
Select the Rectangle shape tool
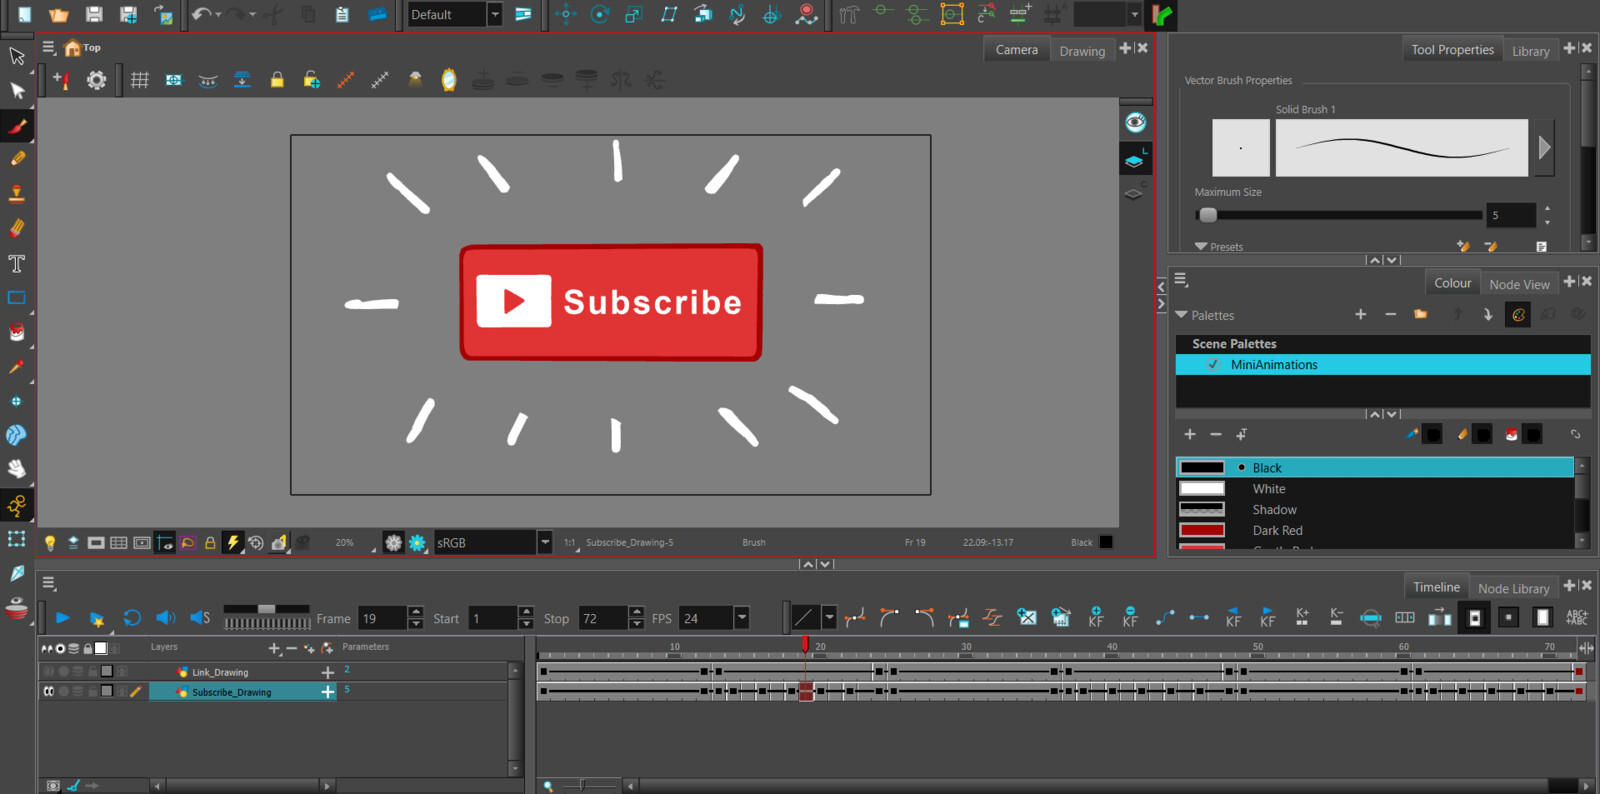(x=17, y=297)
